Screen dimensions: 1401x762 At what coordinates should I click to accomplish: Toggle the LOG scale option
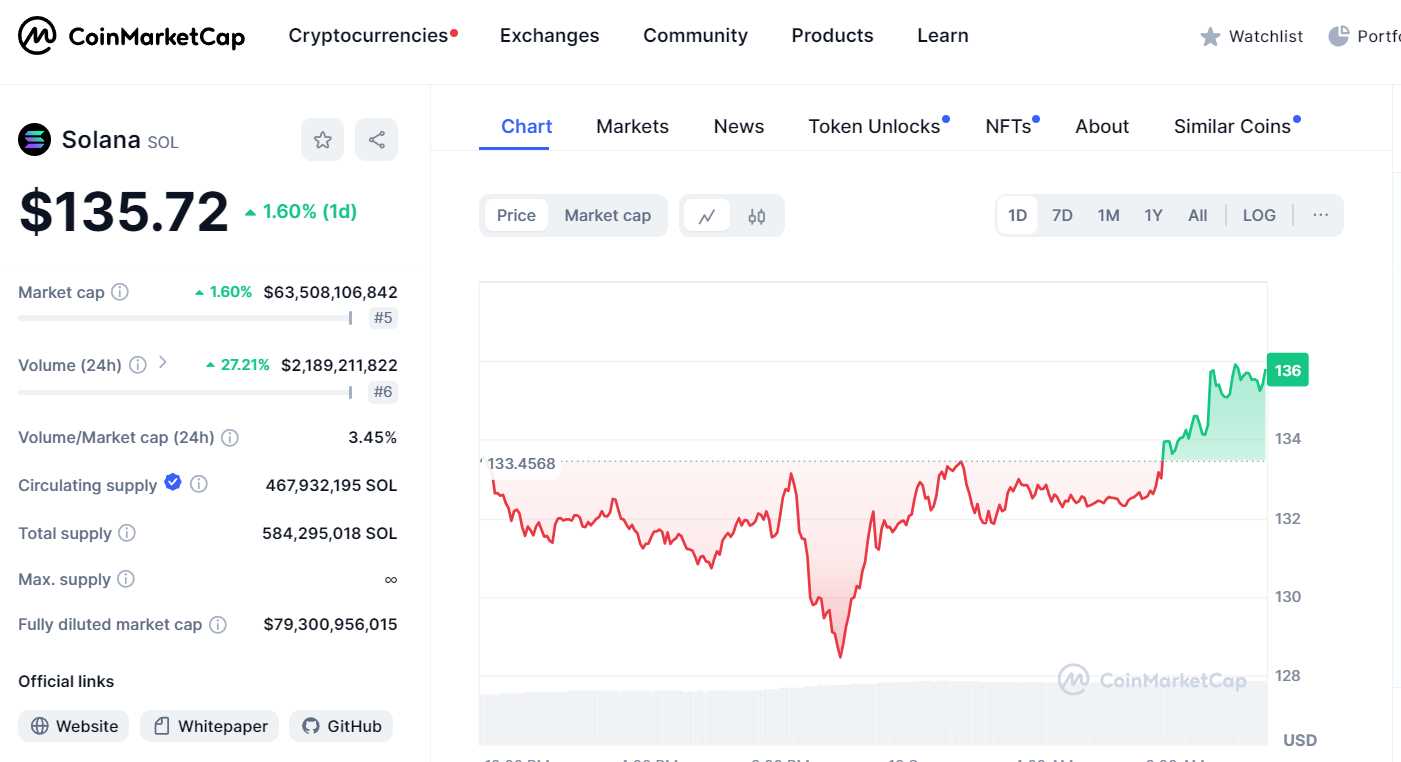(1259, 215)
